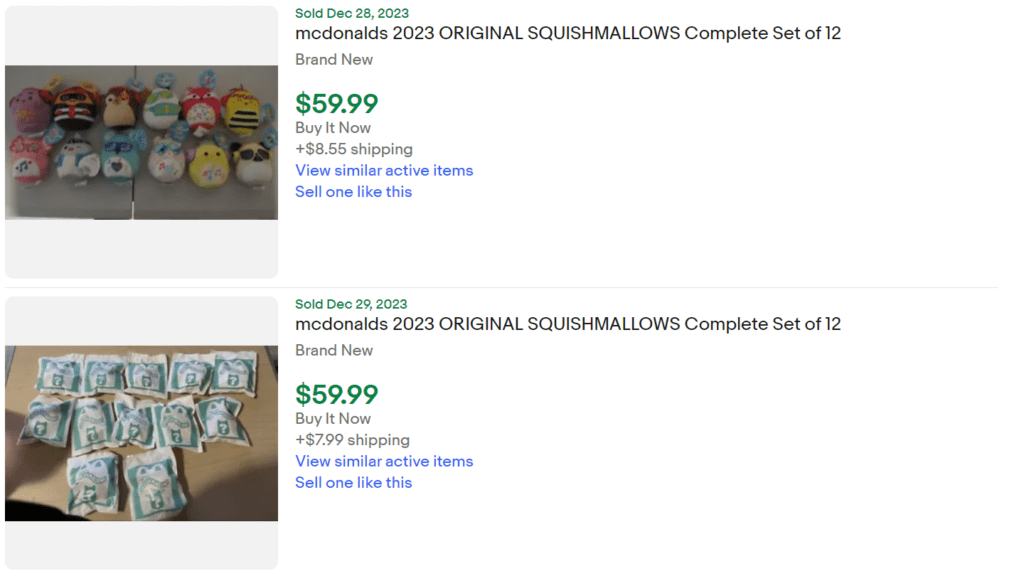The height and width of the screenshot is (576, 1024).
Task: Click the Sold Dec 29, 2023 label
Action: coord(351,304)
